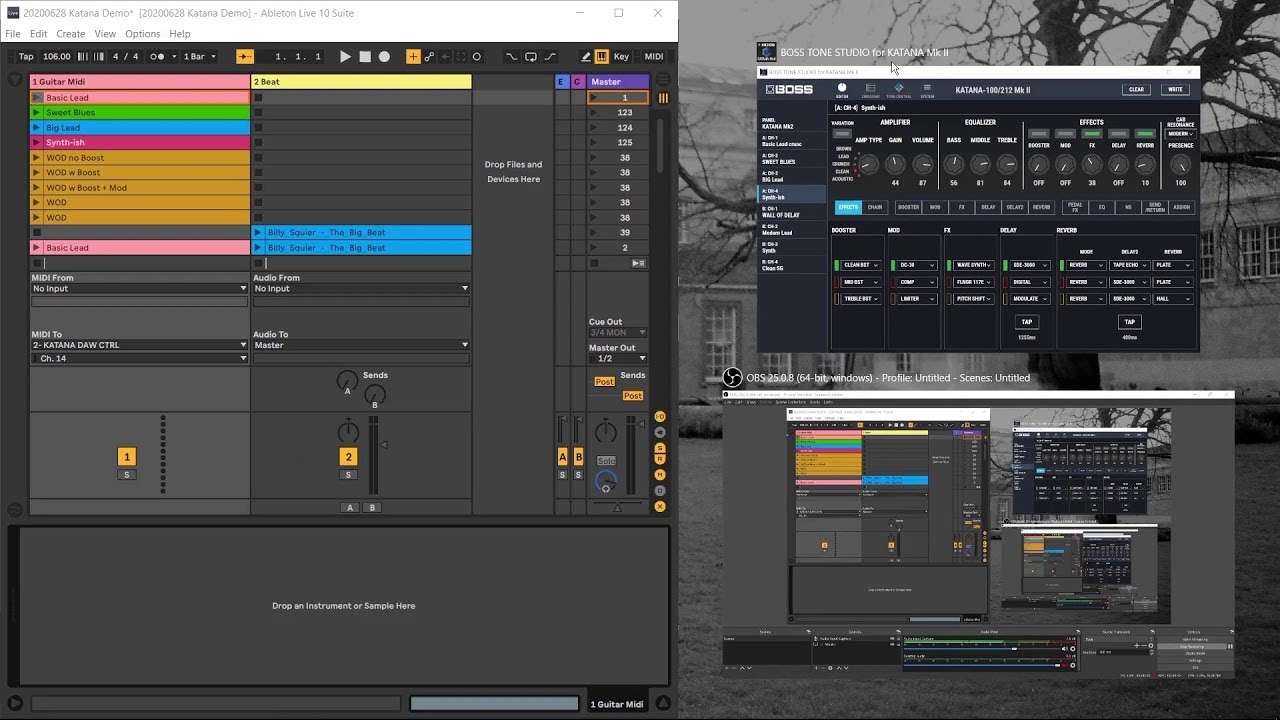
Task: Toggle Return A activator button
Action: [x=562, y=456]
